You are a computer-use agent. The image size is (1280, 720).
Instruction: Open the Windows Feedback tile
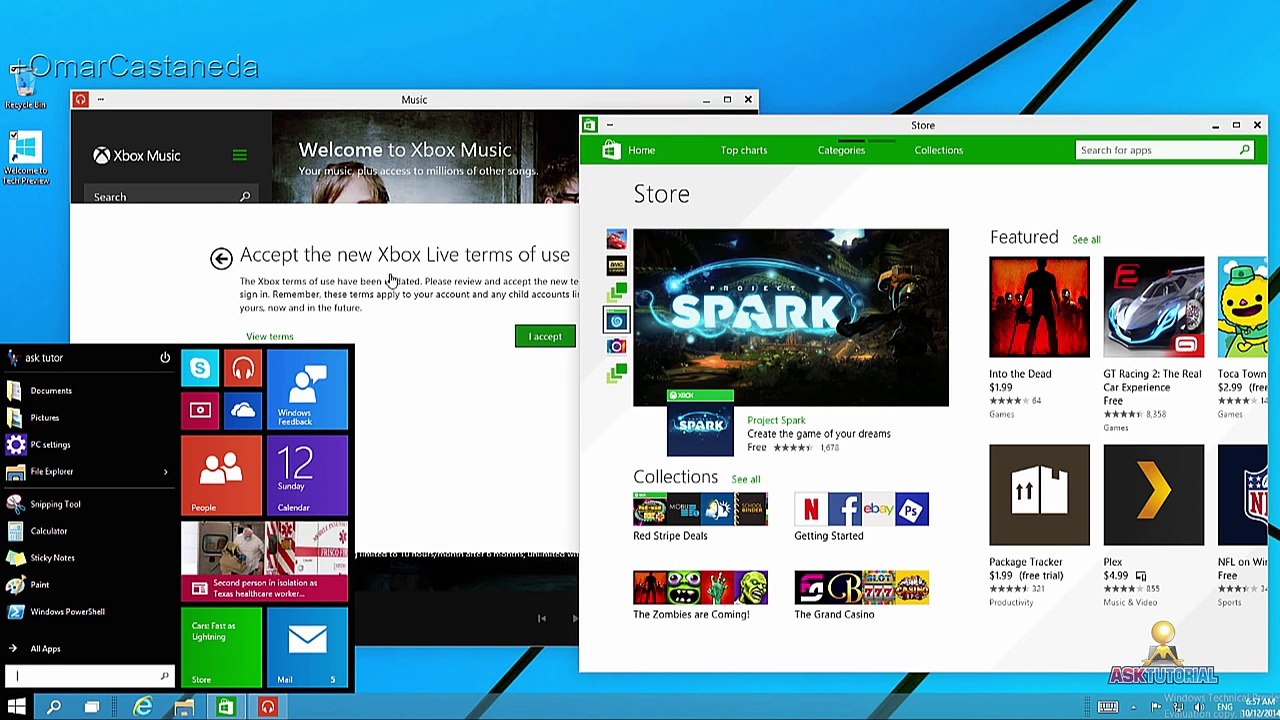pos(307,390)
